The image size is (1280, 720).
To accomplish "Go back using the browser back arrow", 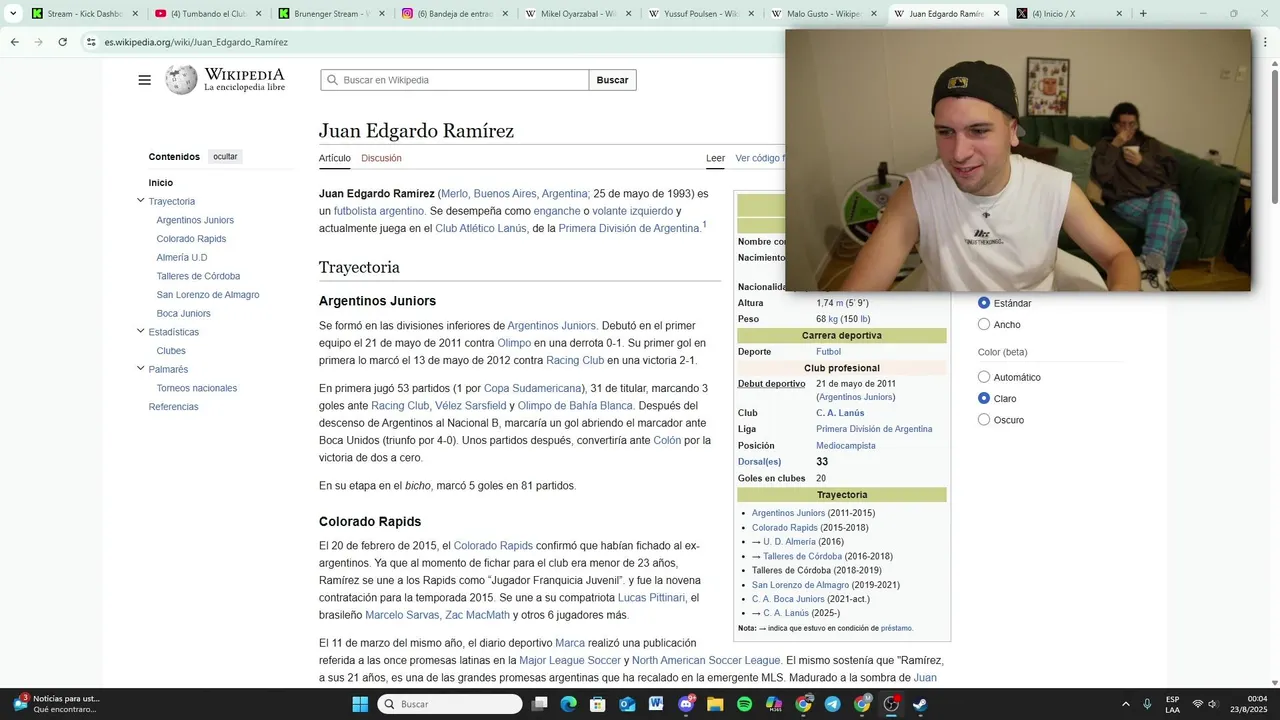I will coord(14,42).
